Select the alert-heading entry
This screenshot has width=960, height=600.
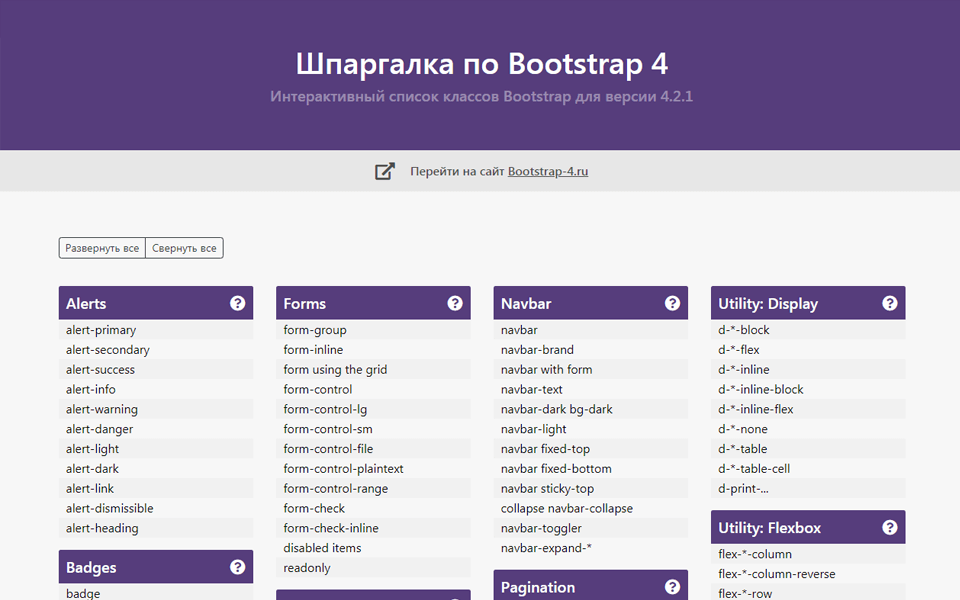(156, 528)
